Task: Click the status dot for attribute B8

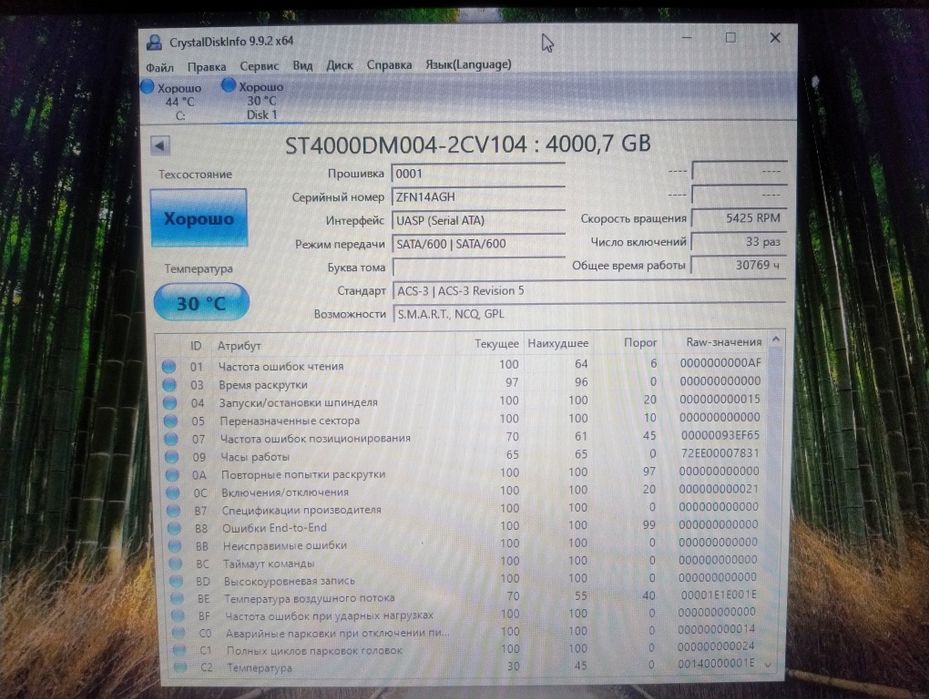Action: 174,528
